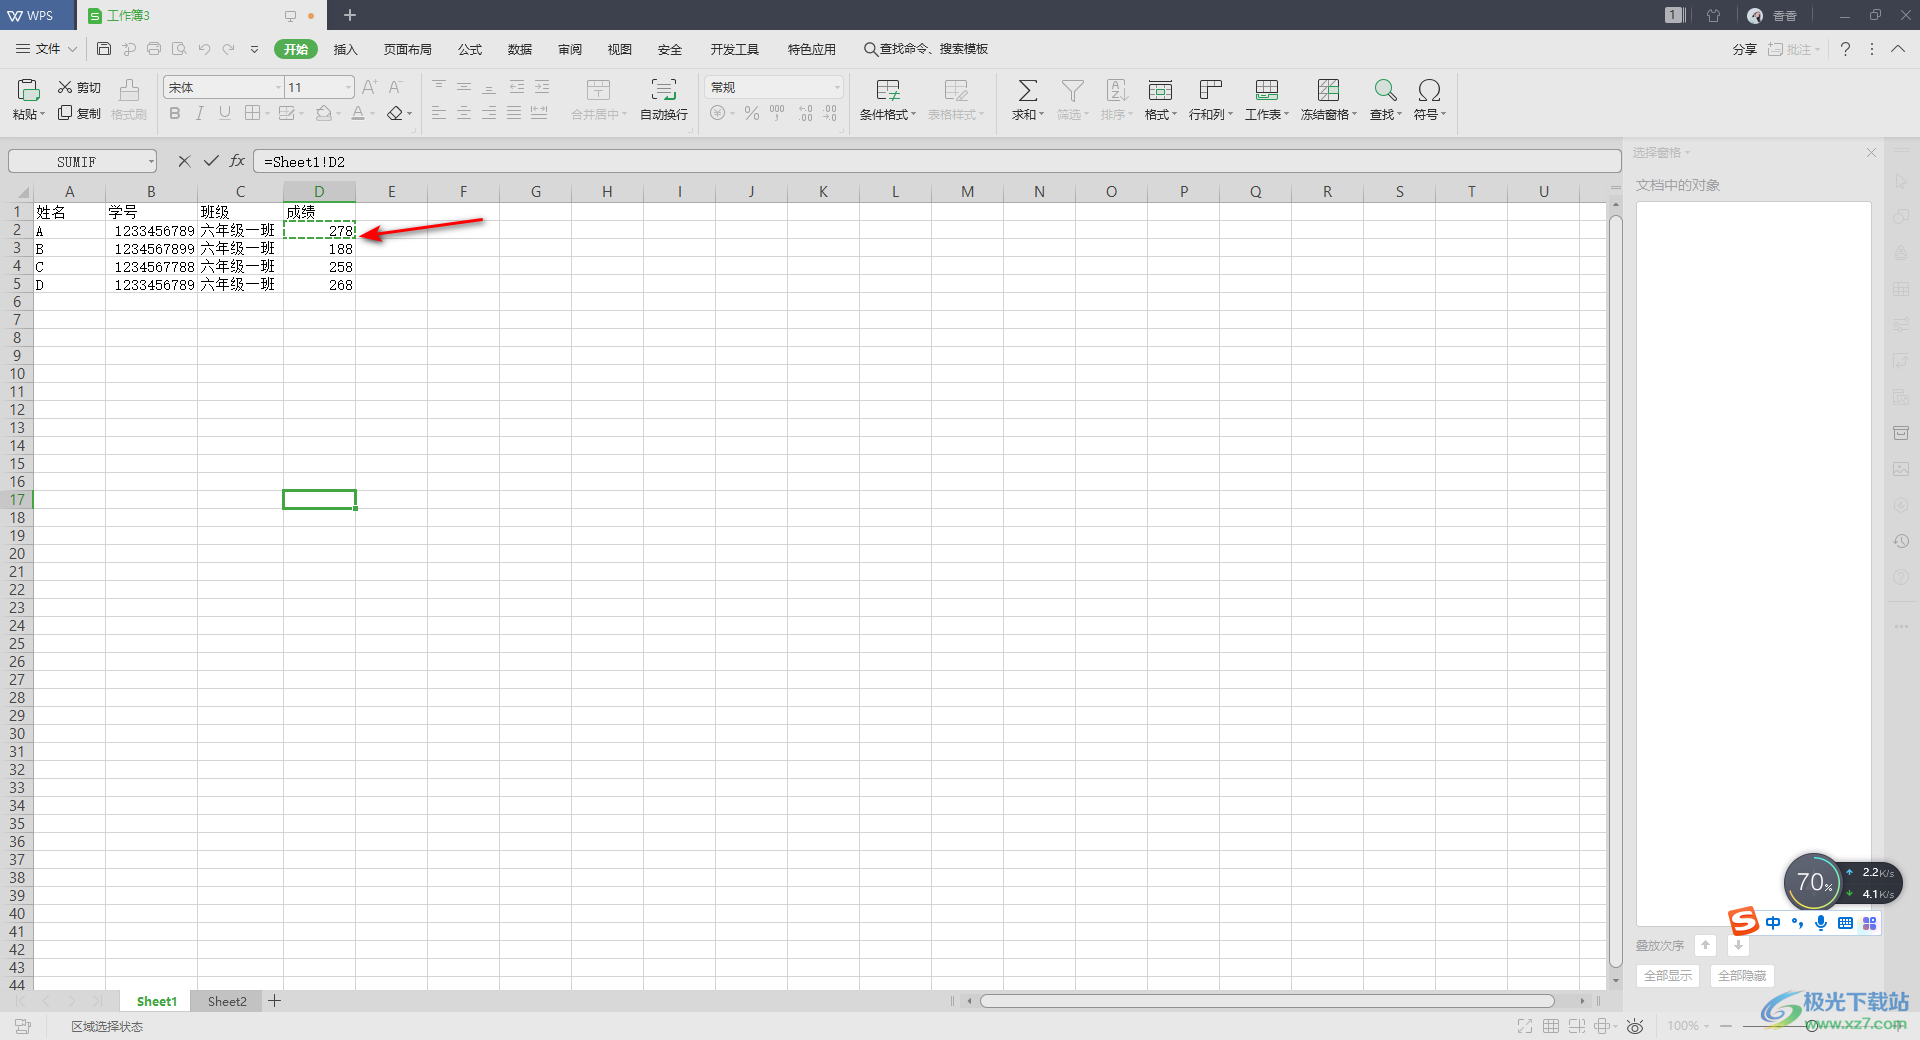The height and width of the screenshot is (1040, 1920).
Task: Select the Sheet2 worksheet tab
Action: click(227, 1001)
